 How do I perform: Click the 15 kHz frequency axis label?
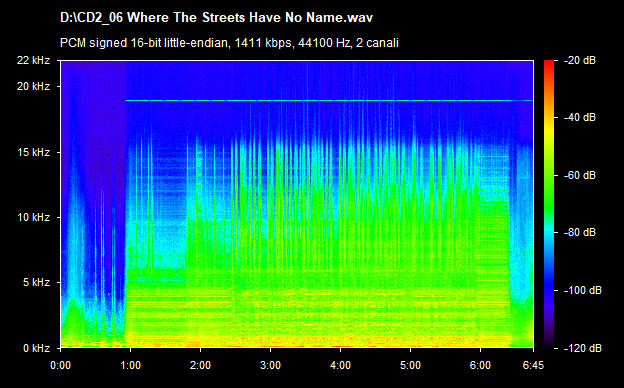tap(33, 152)
